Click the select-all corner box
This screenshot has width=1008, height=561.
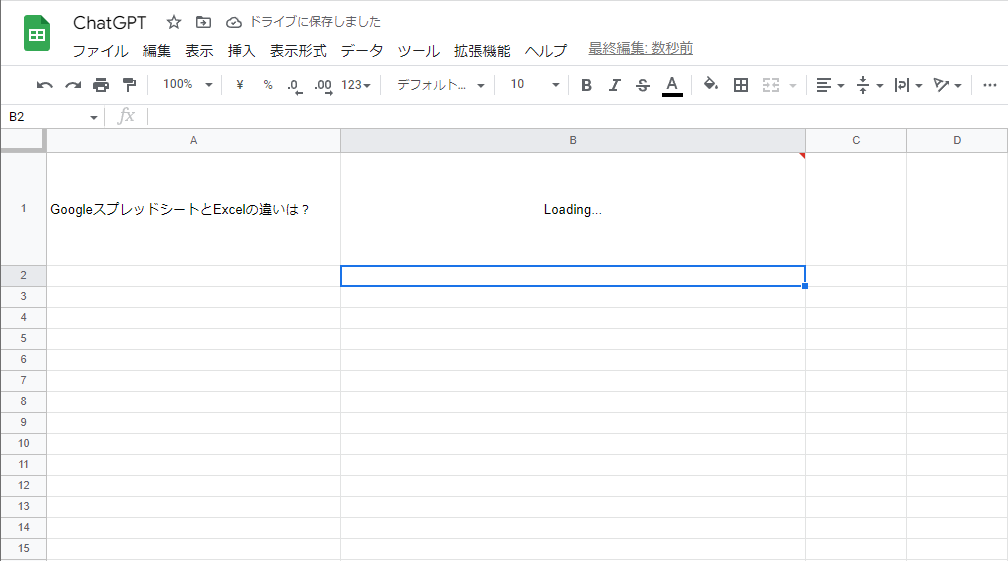coord(23,140)
